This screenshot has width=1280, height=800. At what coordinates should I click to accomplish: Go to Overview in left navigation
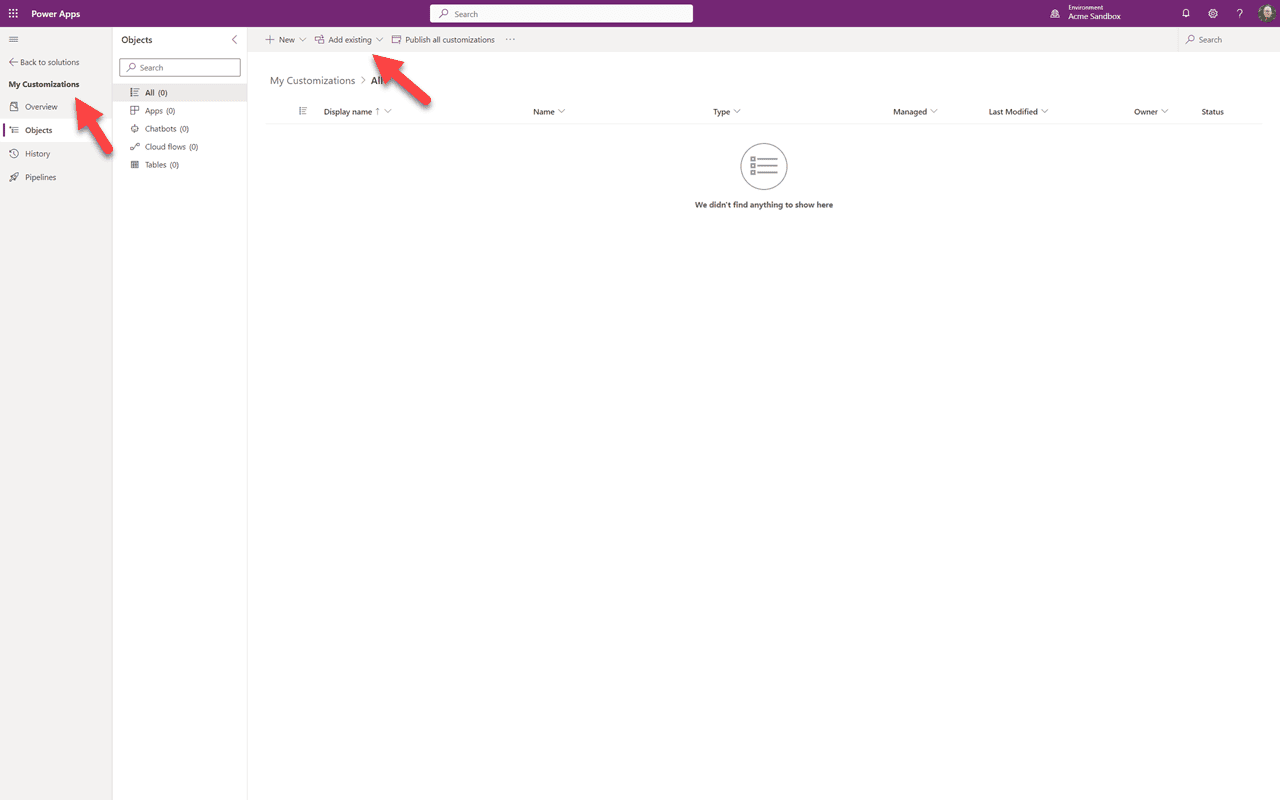tap(41, 107)
